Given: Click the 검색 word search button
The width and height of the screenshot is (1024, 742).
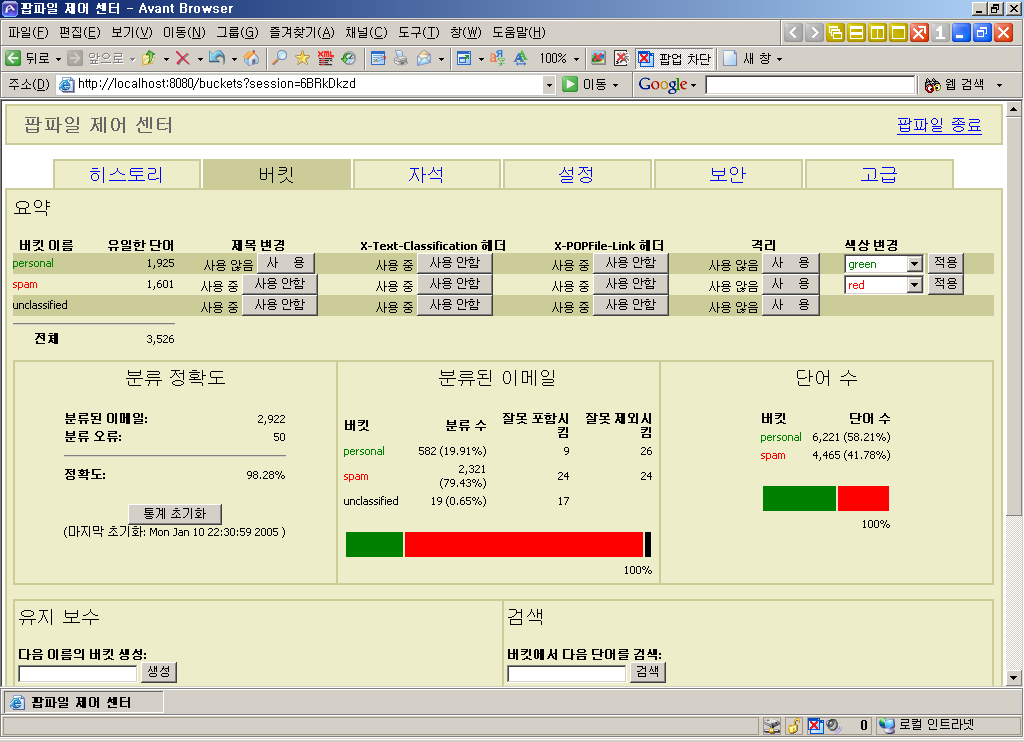Looking at the screenshot, I should click(x=647, y=672).
